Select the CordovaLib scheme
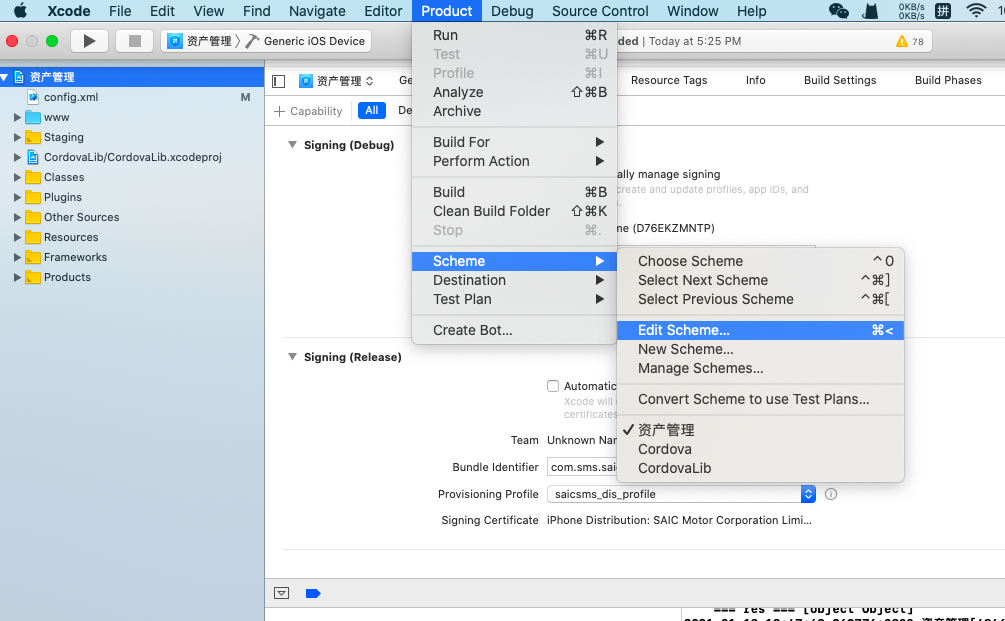Screen dimensions: 1005x621 pyautogui.click(x=760, y=468)
